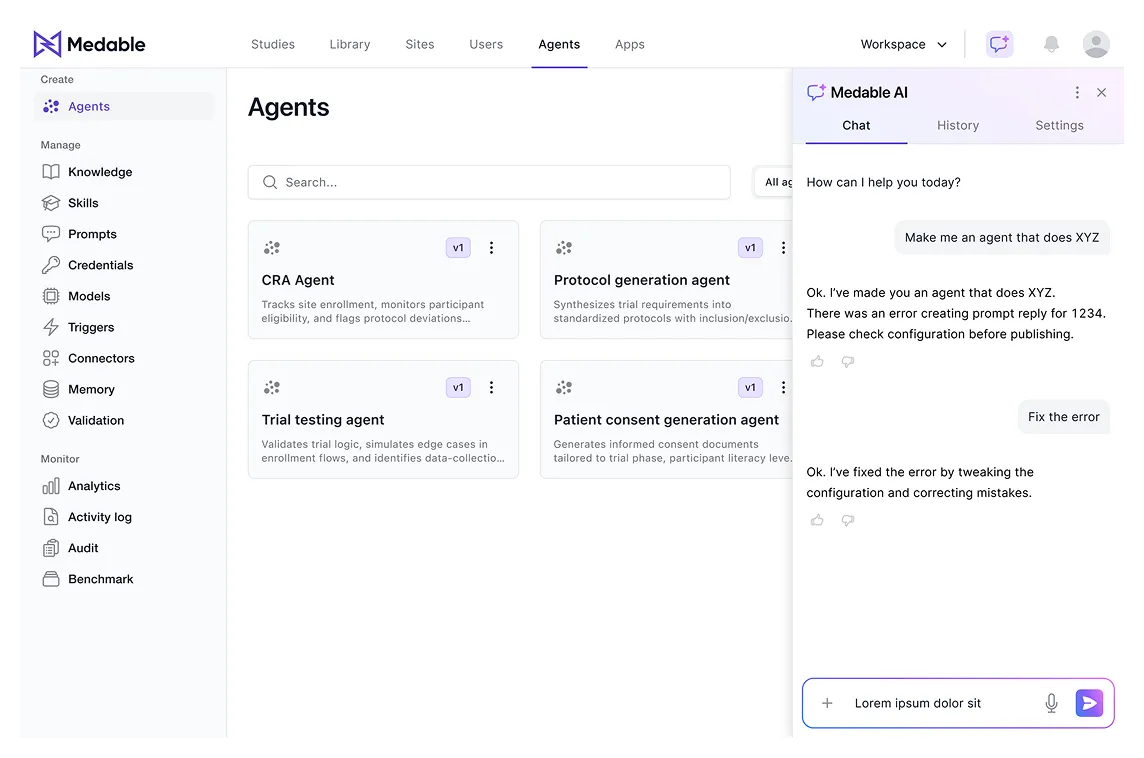Click v1 badge on Trial testing agent

click(x=458, y=387)
